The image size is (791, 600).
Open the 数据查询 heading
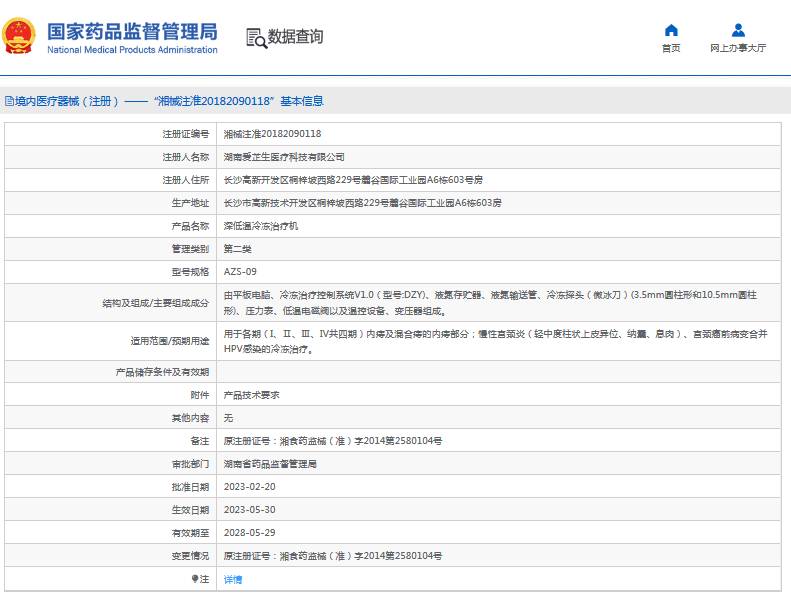[x=295, y=36]
